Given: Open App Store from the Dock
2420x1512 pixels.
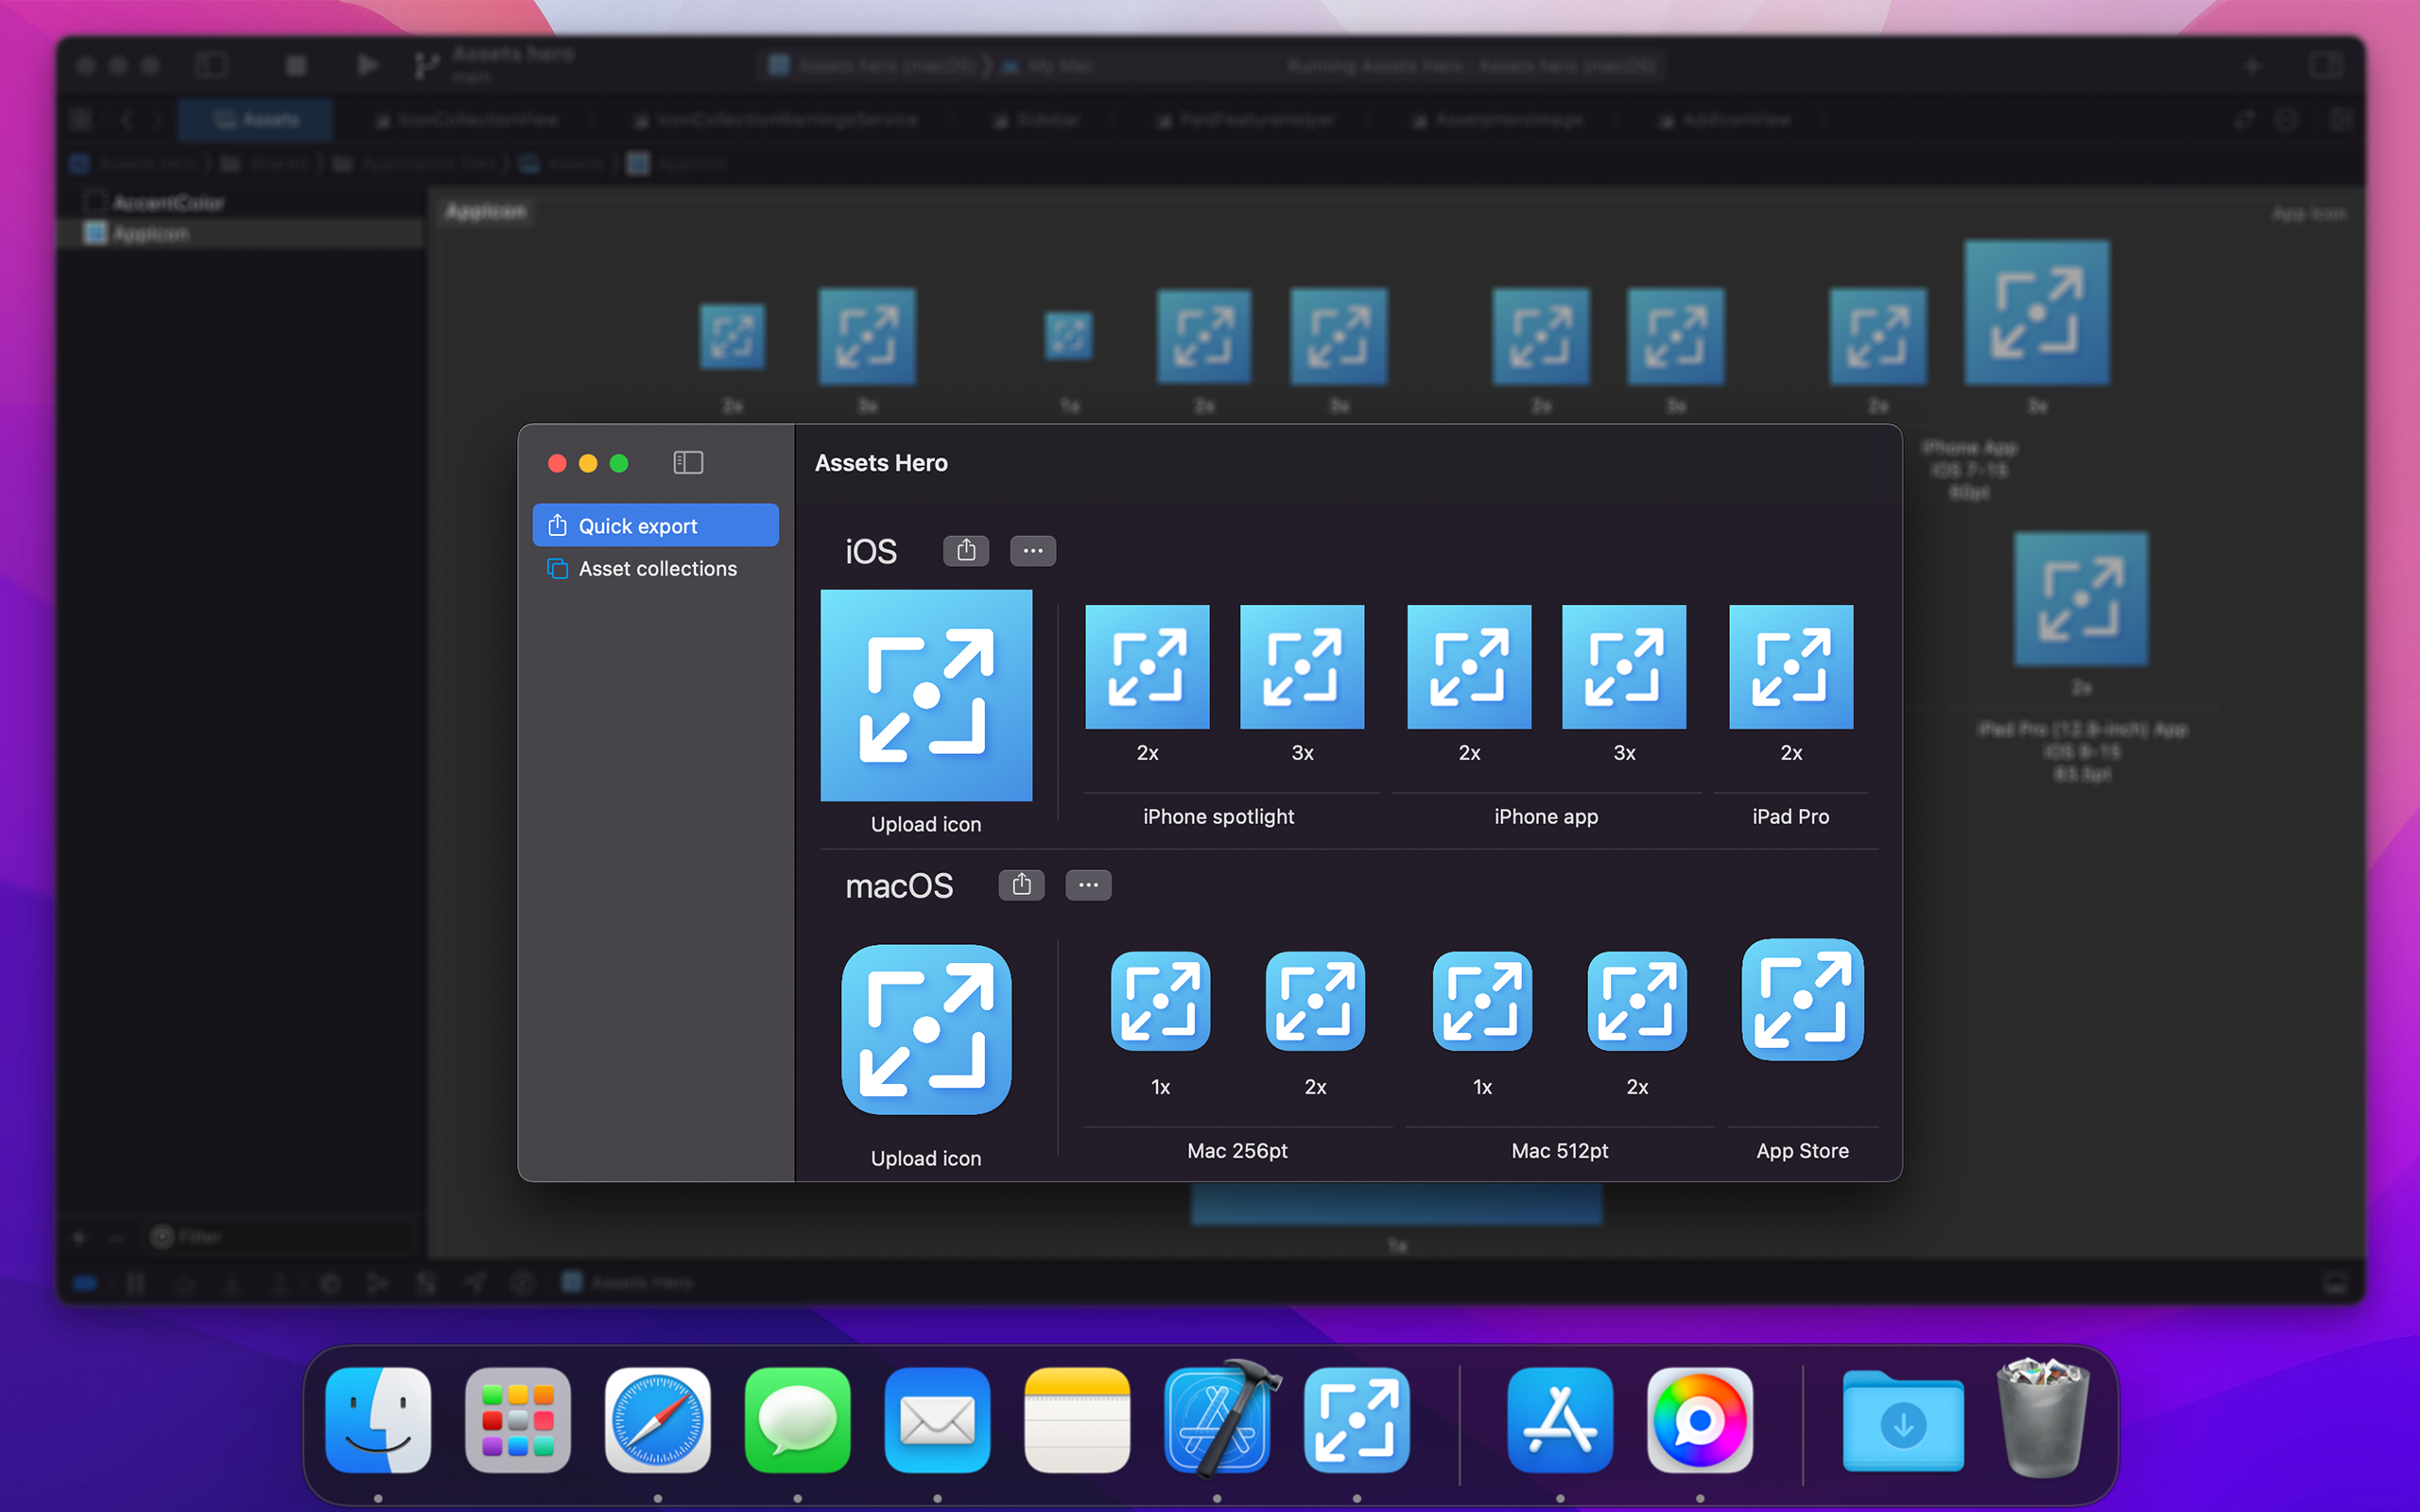Looking at the screenshot, I should [1559, 1421].
